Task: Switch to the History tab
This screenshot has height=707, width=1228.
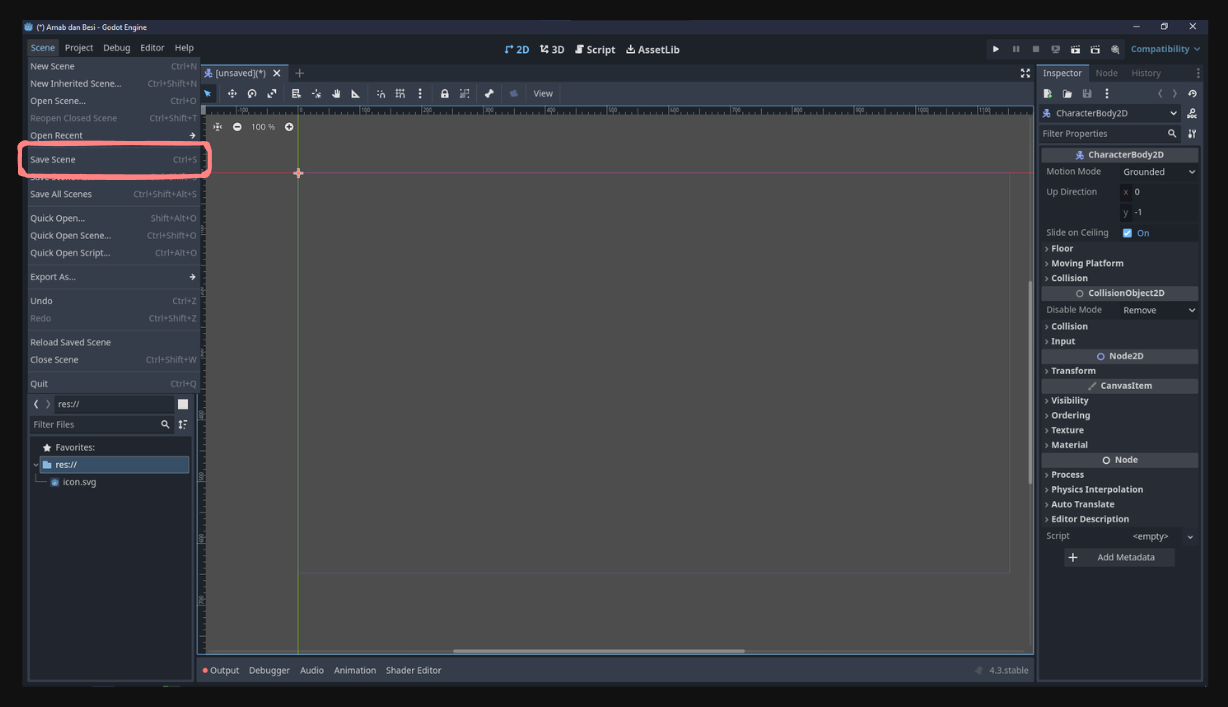Action: click(x=1146, y=73)
